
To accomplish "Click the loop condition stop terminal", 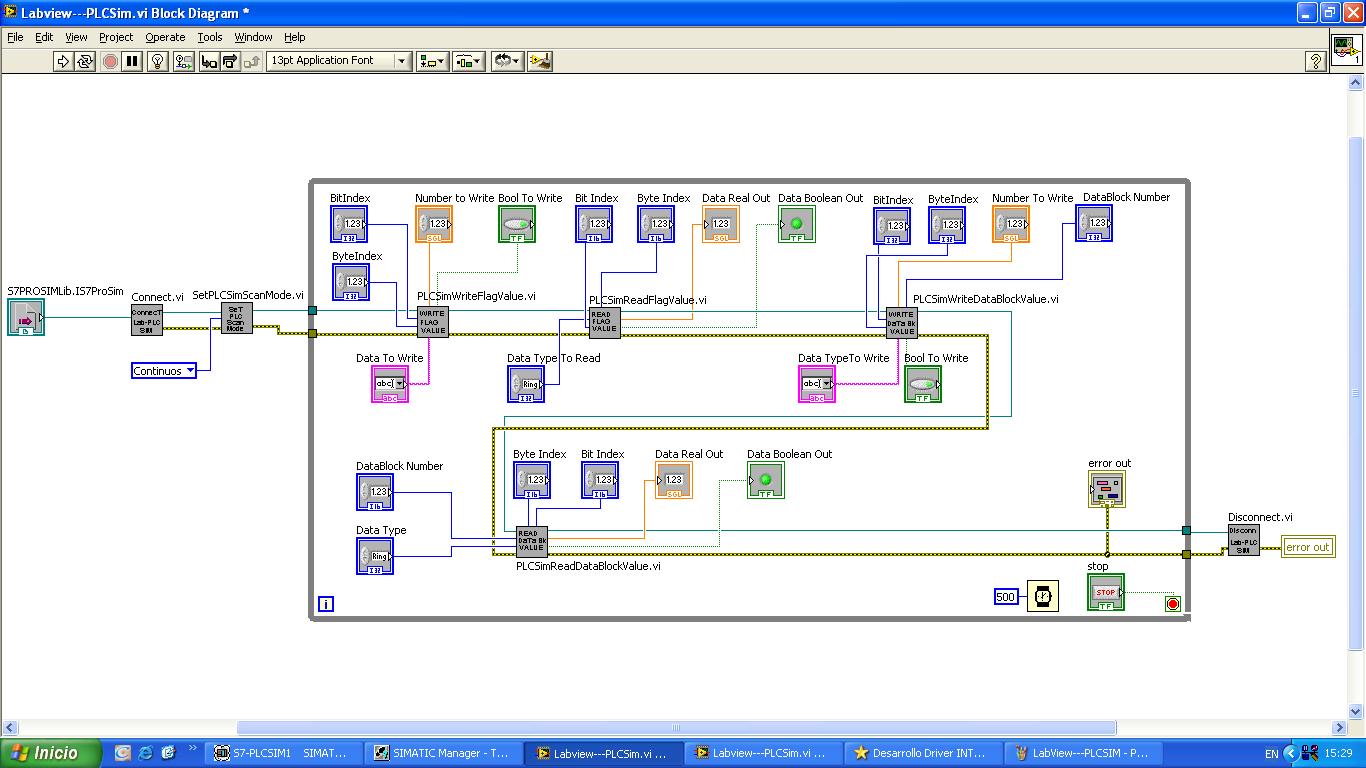I will point(1173,603).
